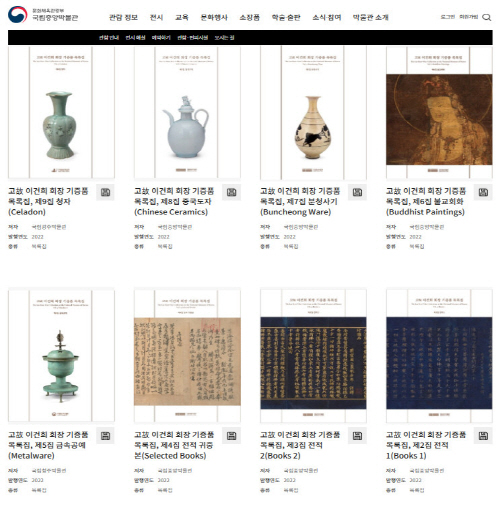Image resolution: width=500 pixels, height=507 pixels.
Task: Open e-book icon for Buddhist Paintings catalog
Action: (483, 192)
